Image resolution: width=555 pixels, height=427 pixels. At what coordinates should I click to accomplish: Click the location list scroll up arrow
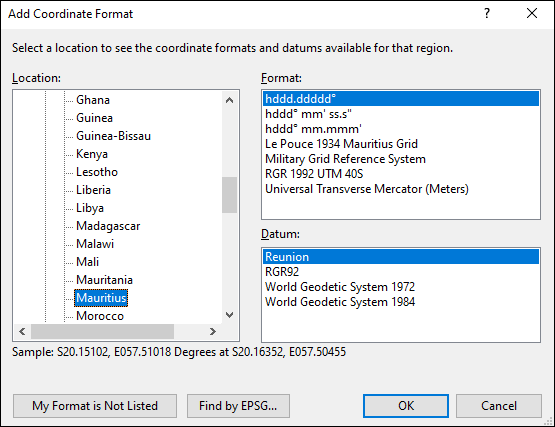229,100
